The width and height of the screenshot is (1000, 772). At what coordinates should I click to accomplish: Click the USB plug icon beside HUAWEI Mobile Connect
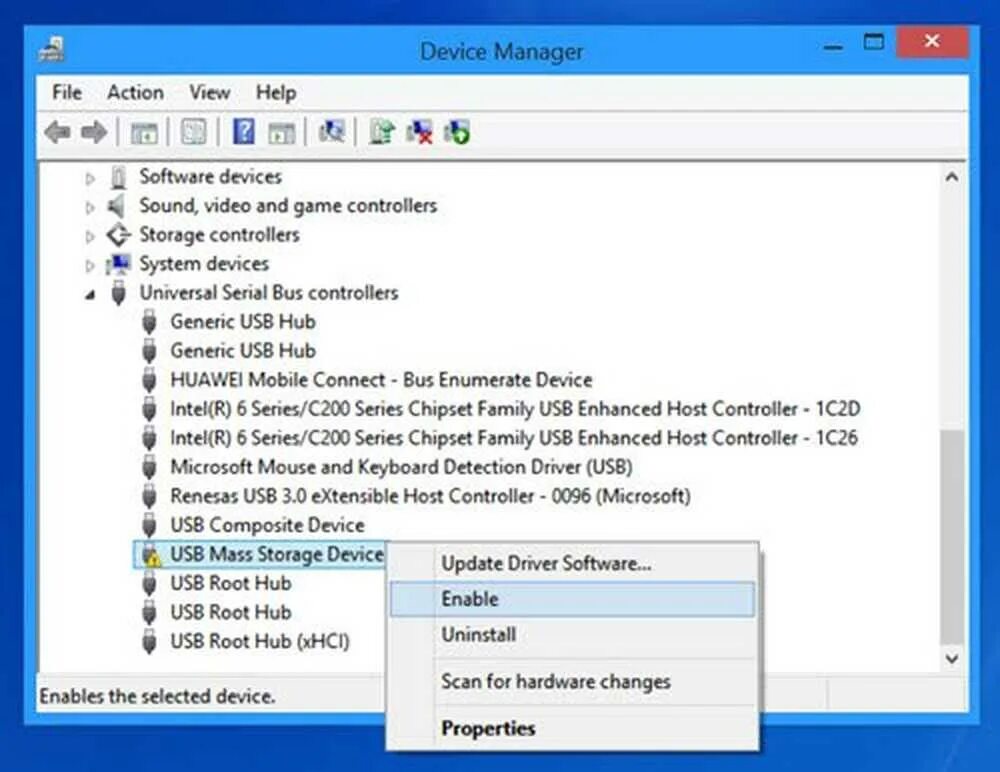[x=149, y=380]
